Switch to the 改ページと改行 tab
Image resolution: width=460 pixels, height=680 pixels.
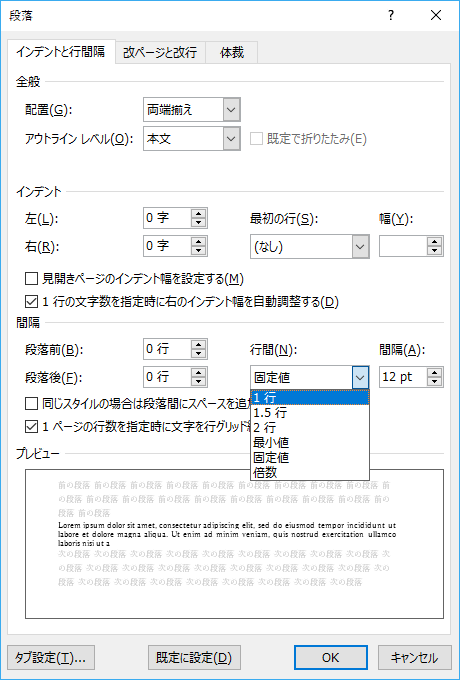(x=160, y=52)
